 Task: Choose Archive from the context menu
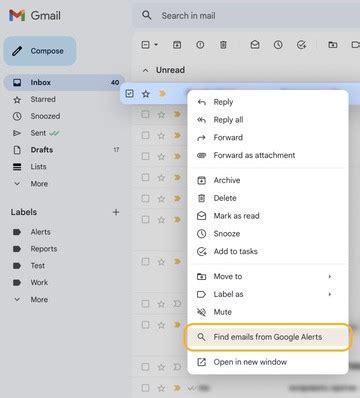[268, 180]
